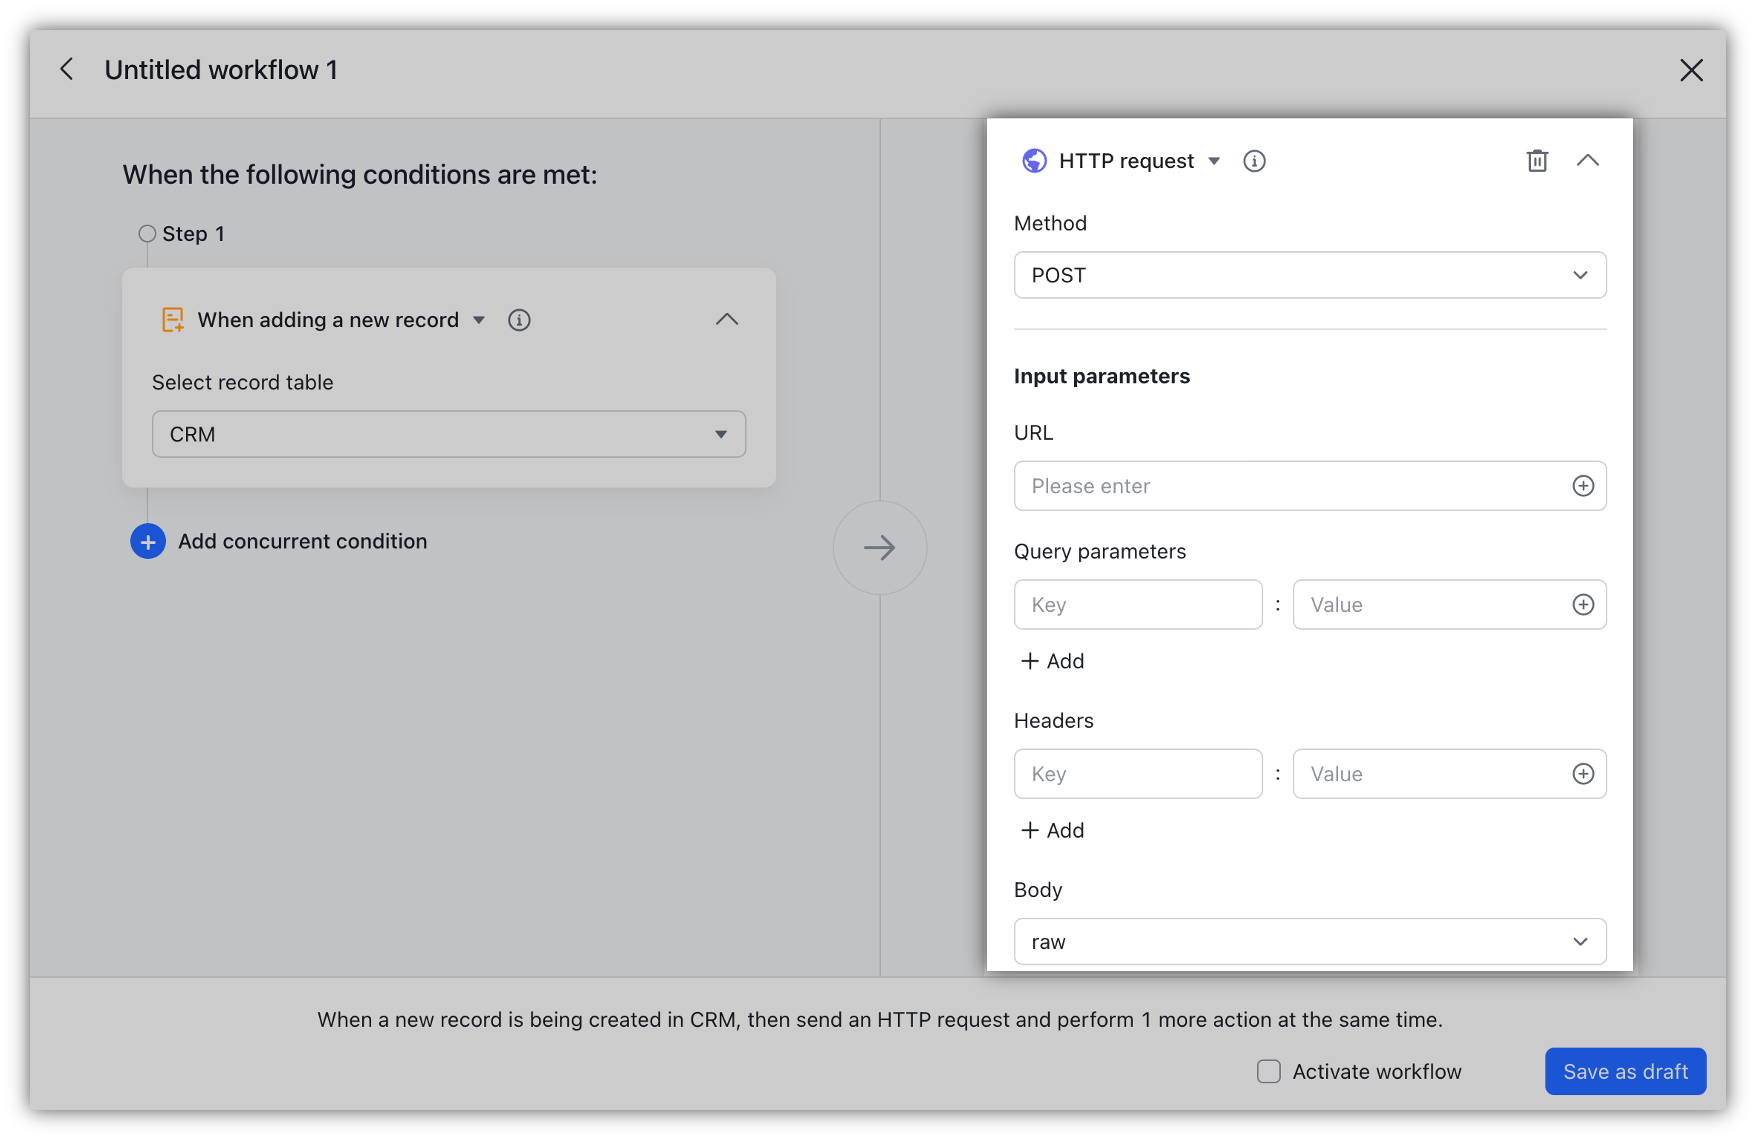Open the Body 'raw' dropdown
The height and width of the screenshot is (1140, 1756).
(x=1310, y=942)
